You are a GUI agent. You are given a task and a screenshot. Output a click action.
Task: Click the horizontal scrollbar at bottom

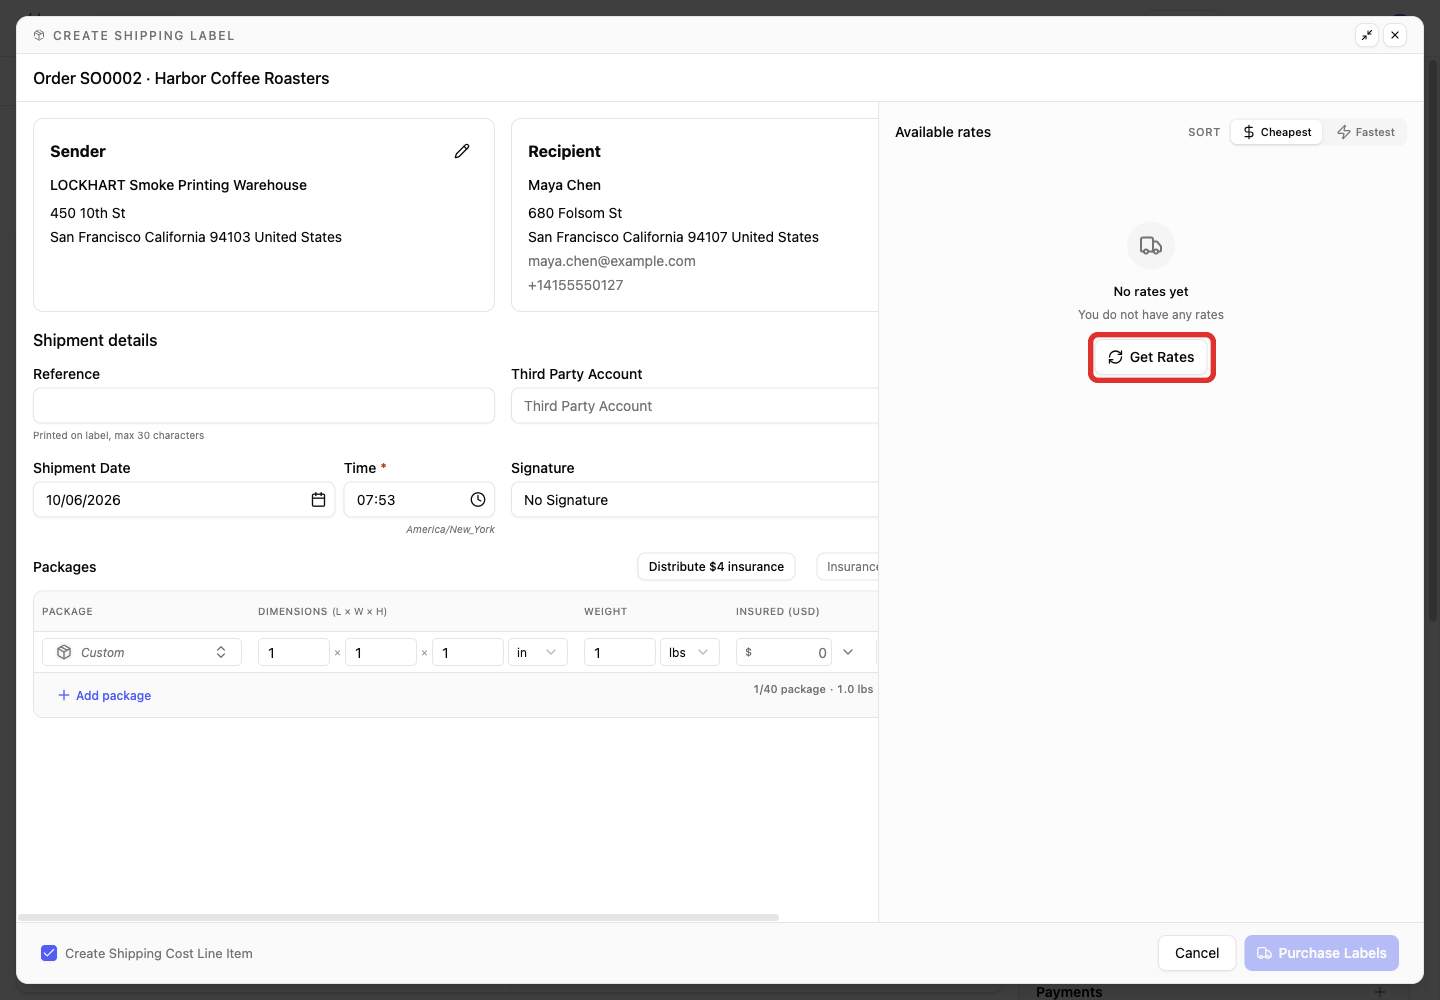point(398,917)
